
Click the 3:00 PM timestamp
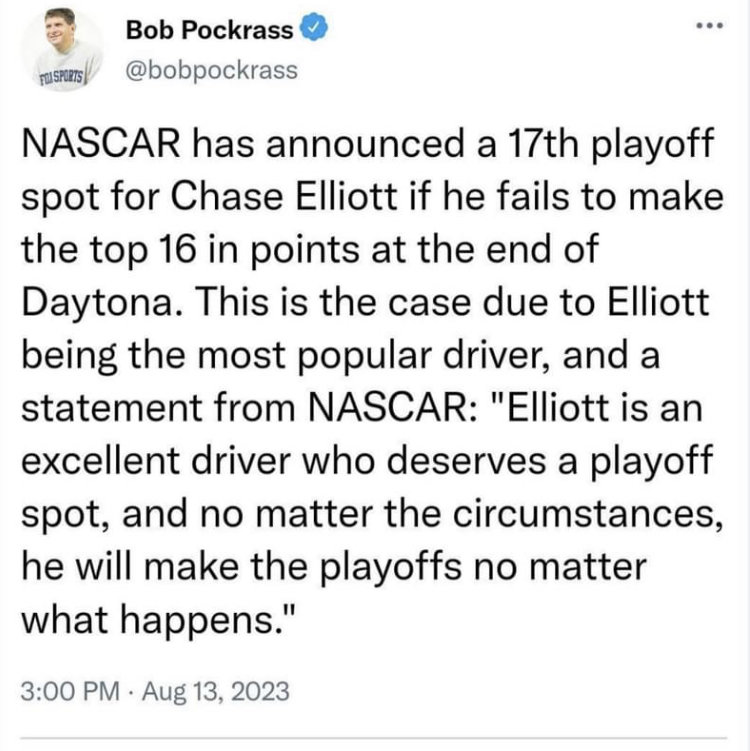click(x=70, y=691)
